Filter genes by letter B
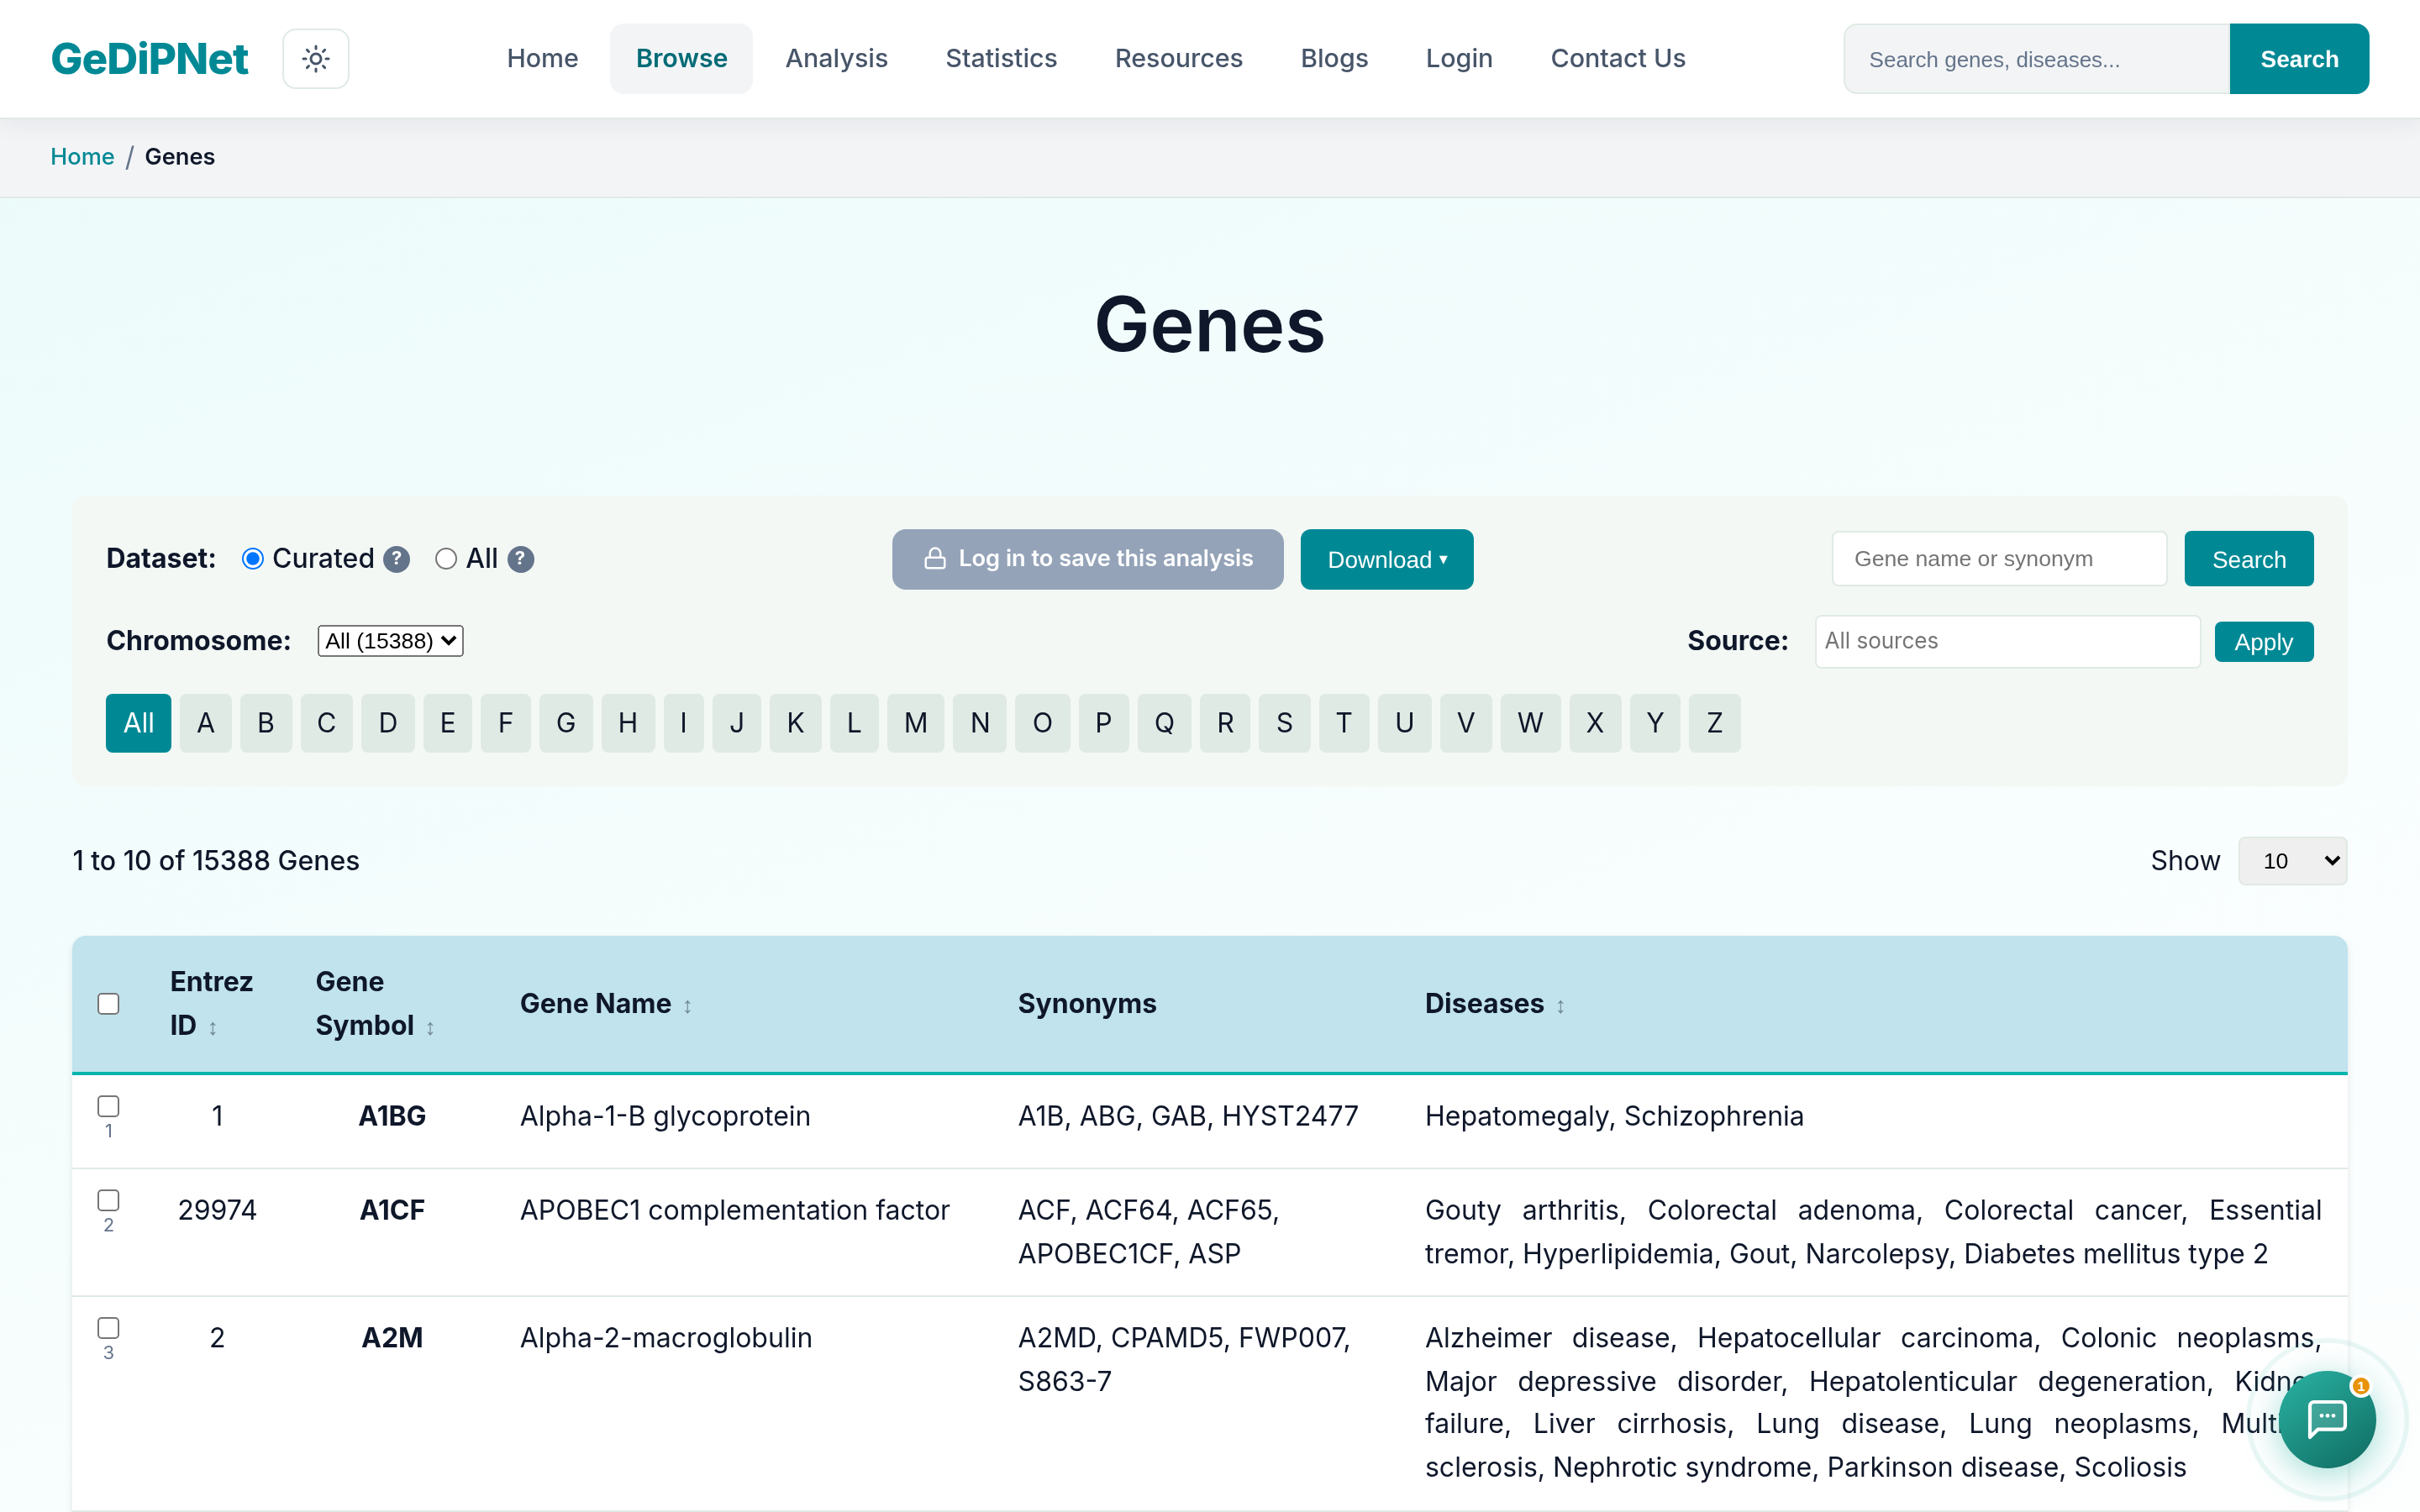Viewport: 2420px width, 1512px height. (266, 723)
